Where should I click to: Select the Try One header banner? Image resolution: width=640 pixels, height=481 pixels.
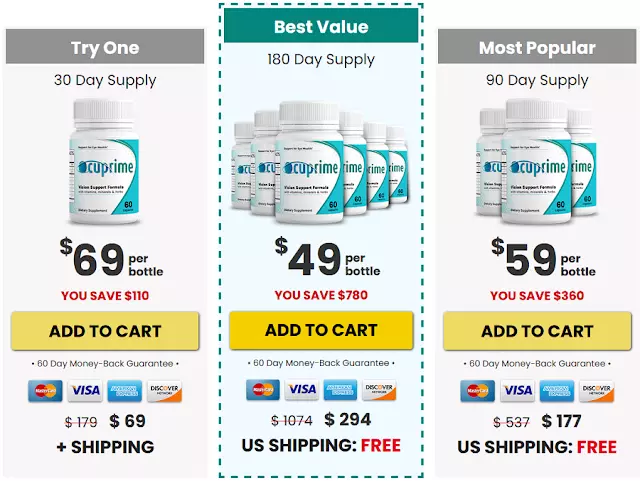(105, 46)
